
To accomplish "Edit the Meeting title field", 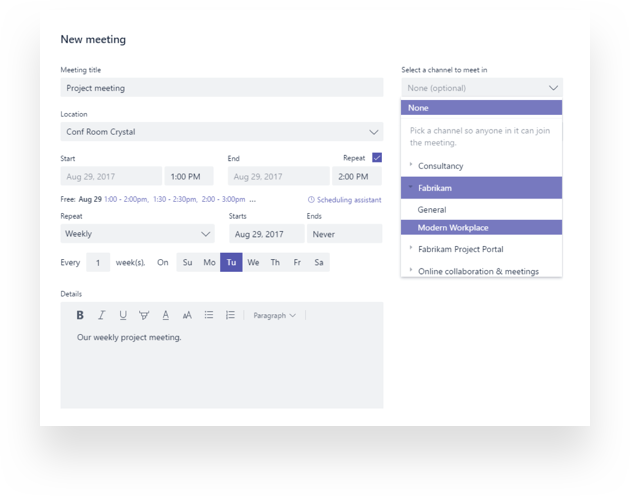I will coord(222,88).
